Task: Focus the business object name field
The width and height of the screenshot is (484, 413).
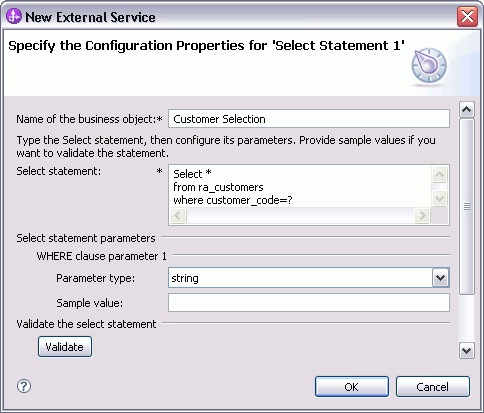Action: [x=309, y=119]
